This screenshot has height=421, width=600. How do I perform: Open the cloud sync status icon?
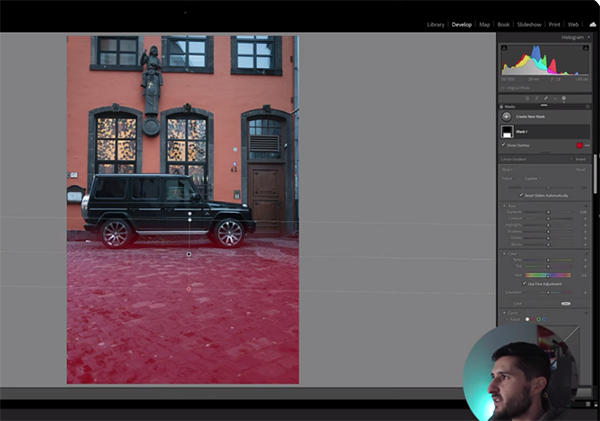click(593, 24)
